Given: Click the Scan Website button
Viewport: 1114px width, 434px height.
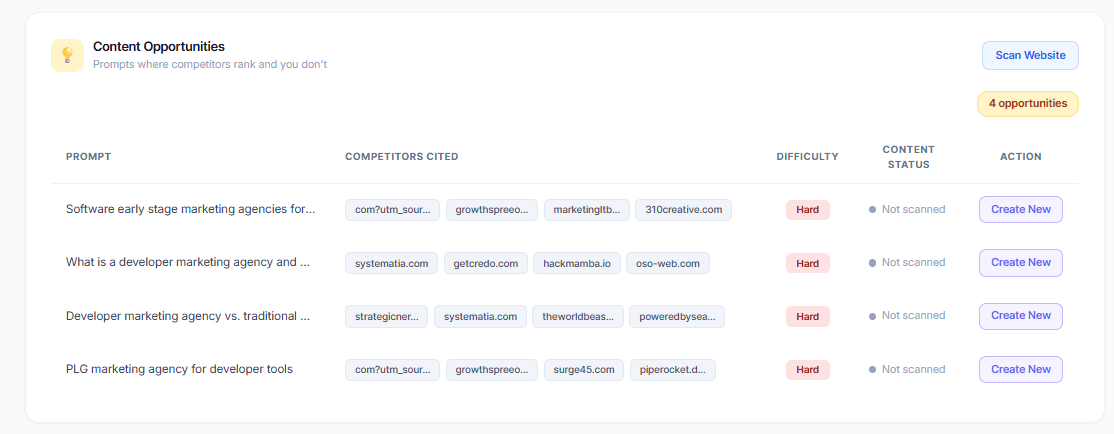Looking at the screenshot, I should [x=1030, y=55].
